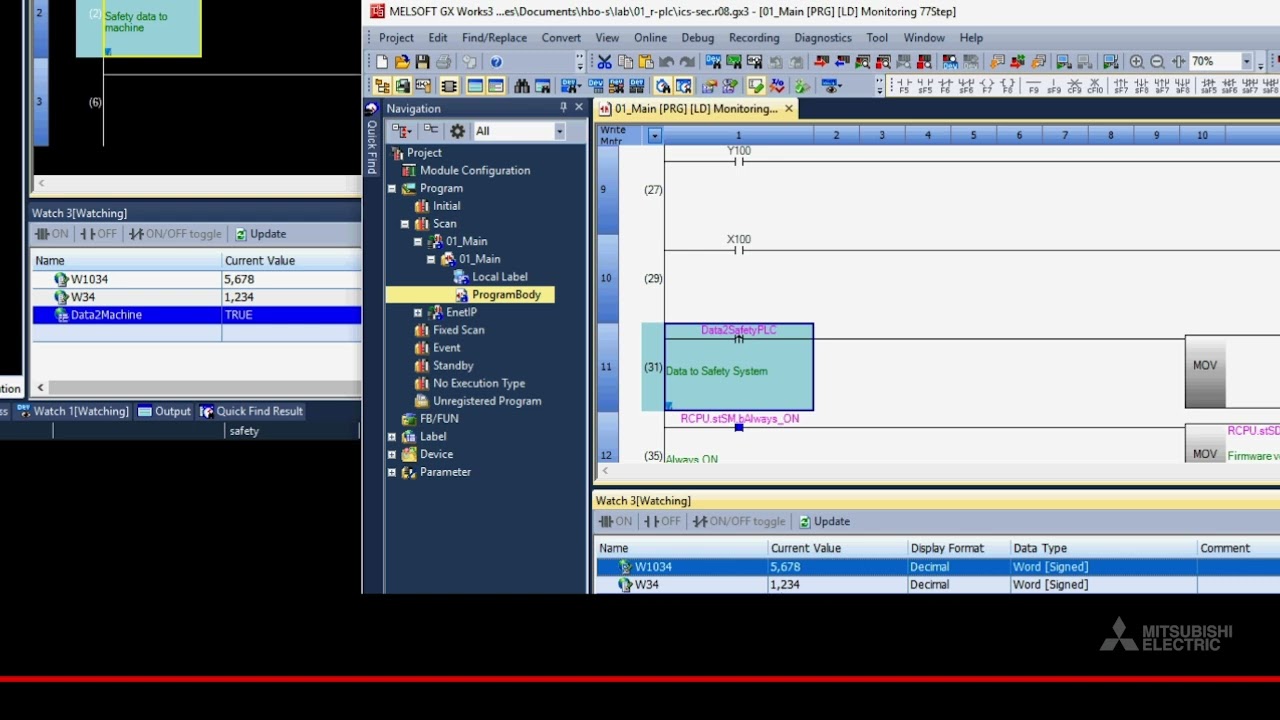Screen dimensions: 1280x720
Task: Close the 01_Main [PRG] [LD] Monitoring tab
Action: pos(789,109)
